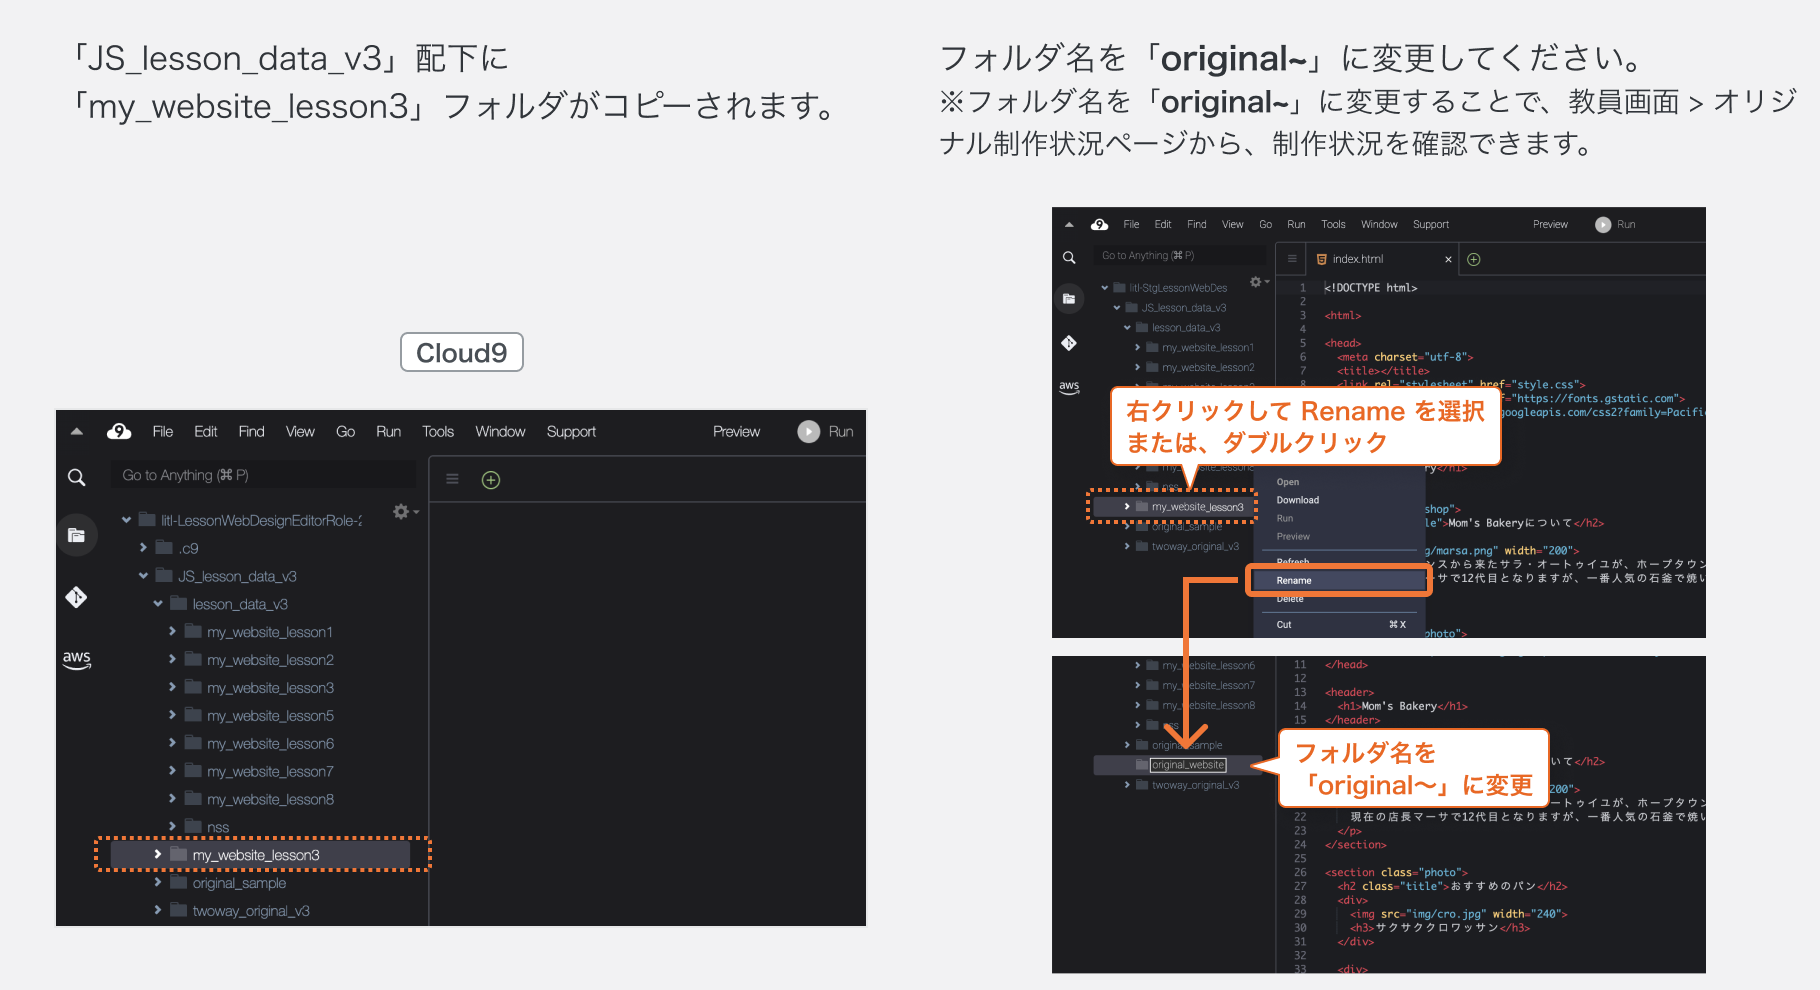Screen dimensions: 1820x990
Task: Collapse the menu bar arrow in left screenshot
Action: click(x=77, y=432)
